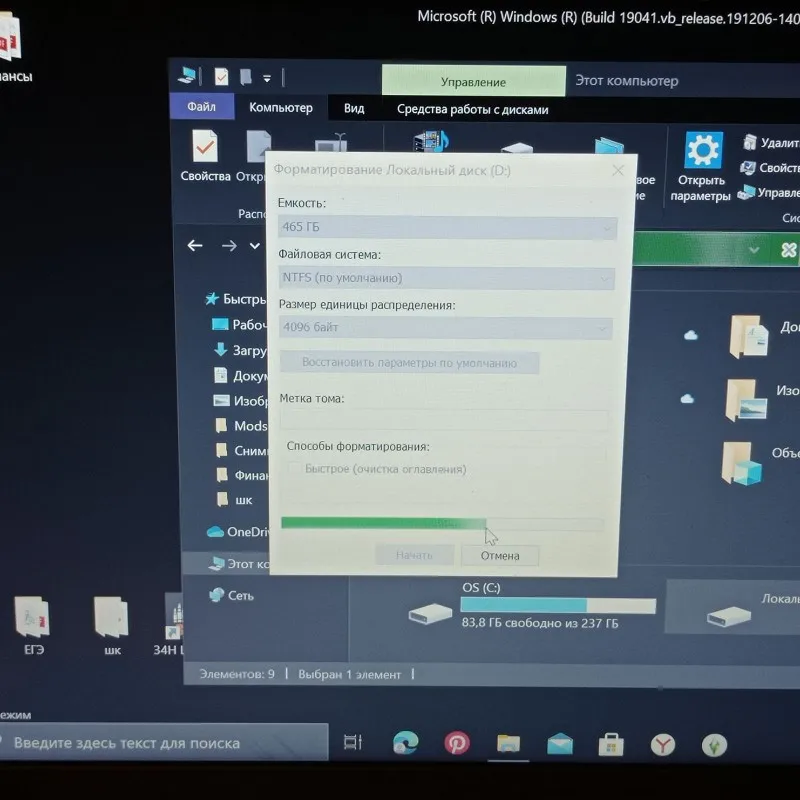Click Открыть параметры gear icon
The width and height of the screenshot is (800, 800).
point(702,166)
